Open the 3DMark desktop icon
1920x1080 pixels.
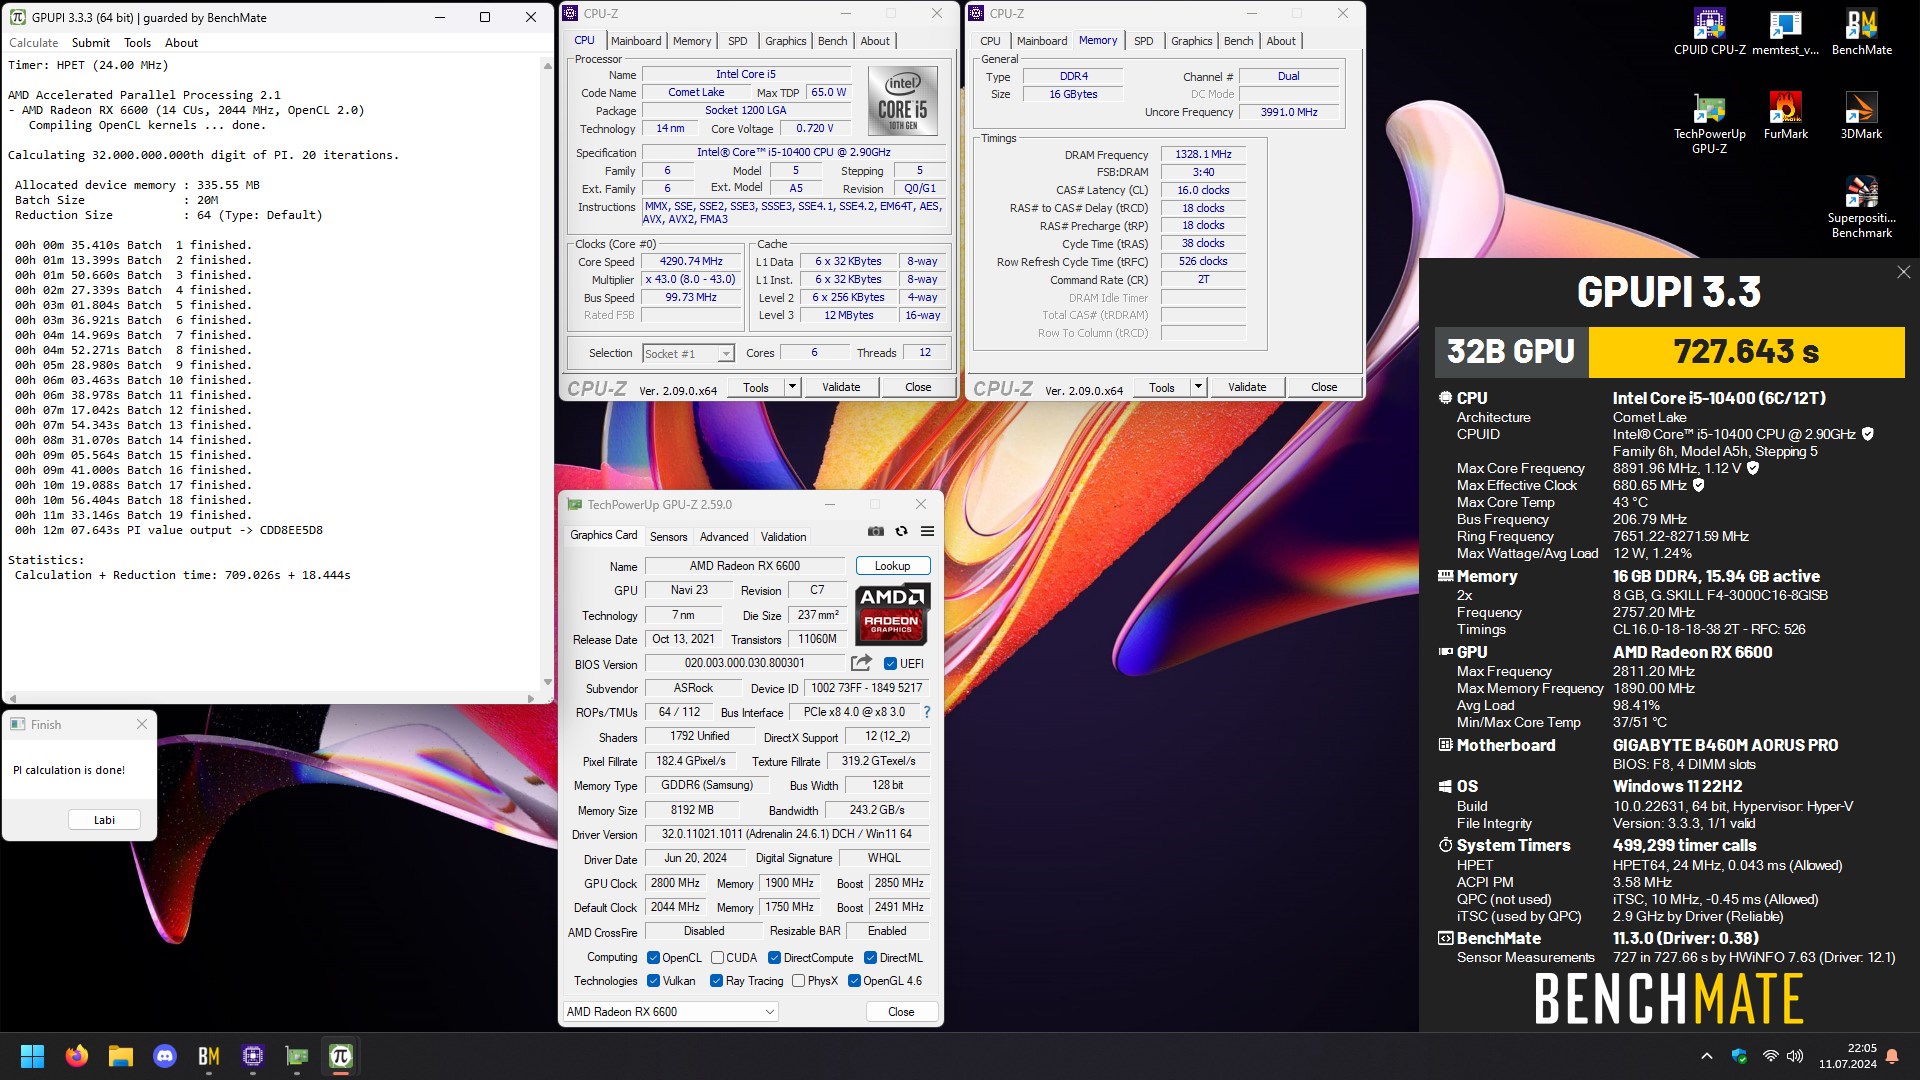click(x=1861, y=115)
